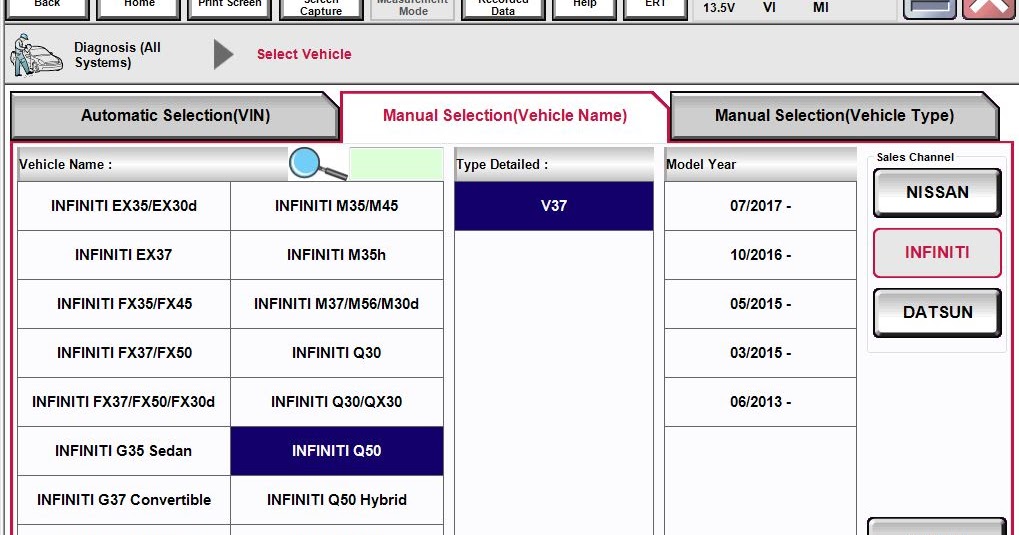Choose model year 10/2016 -

(x=760, y=255)
